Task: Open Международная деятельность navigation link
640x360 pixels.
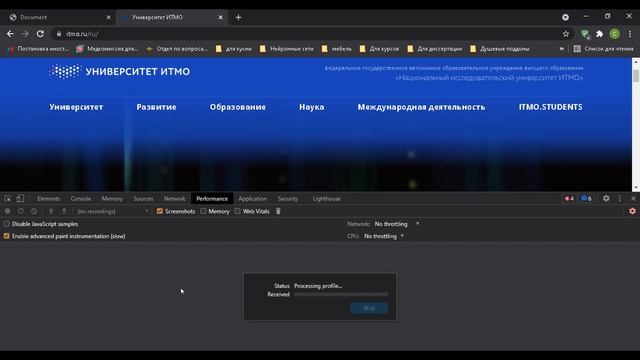Action: 421,107
